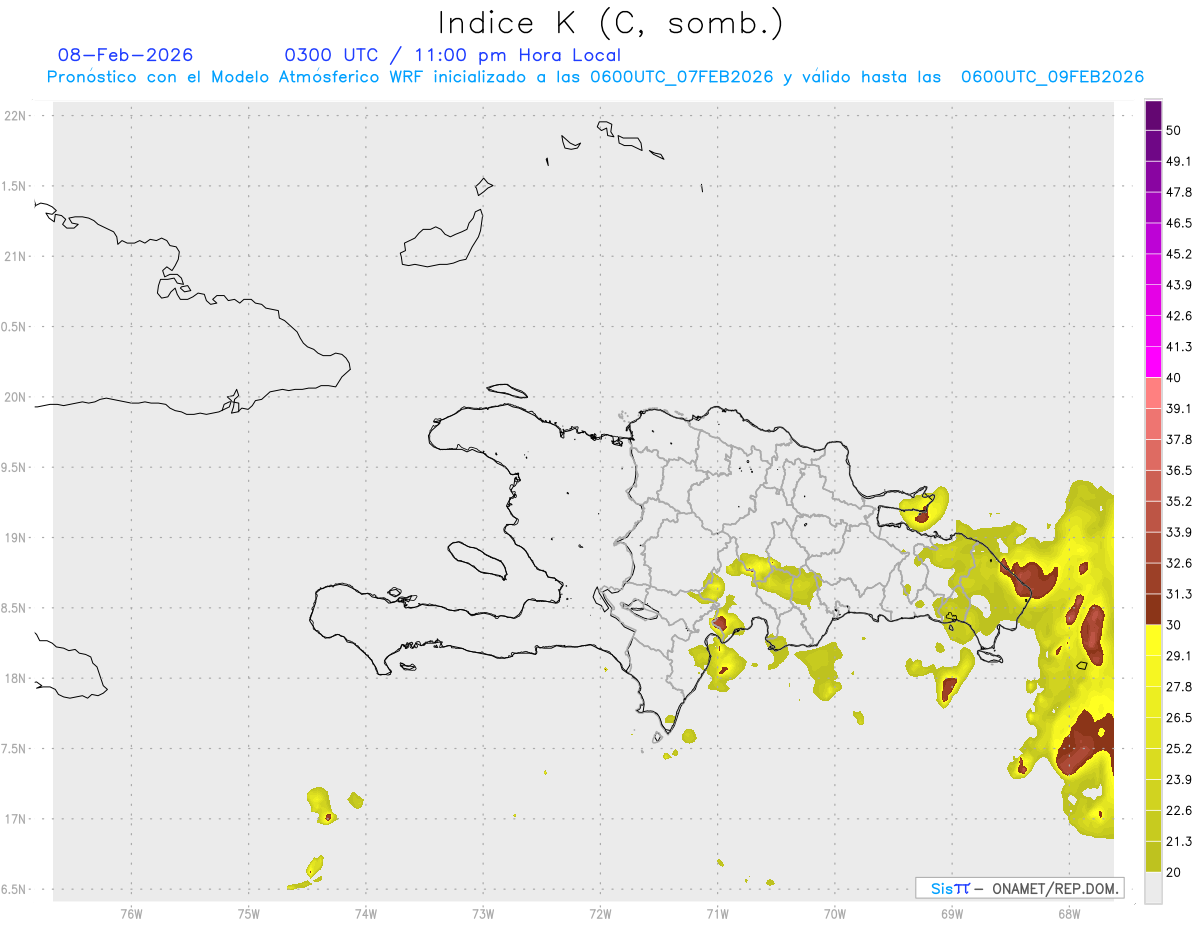Image resolution: width=1200 pixels, height=927 pixels.
Task: Click the "68W" longitude label
Action: [x=1069, y=914]
